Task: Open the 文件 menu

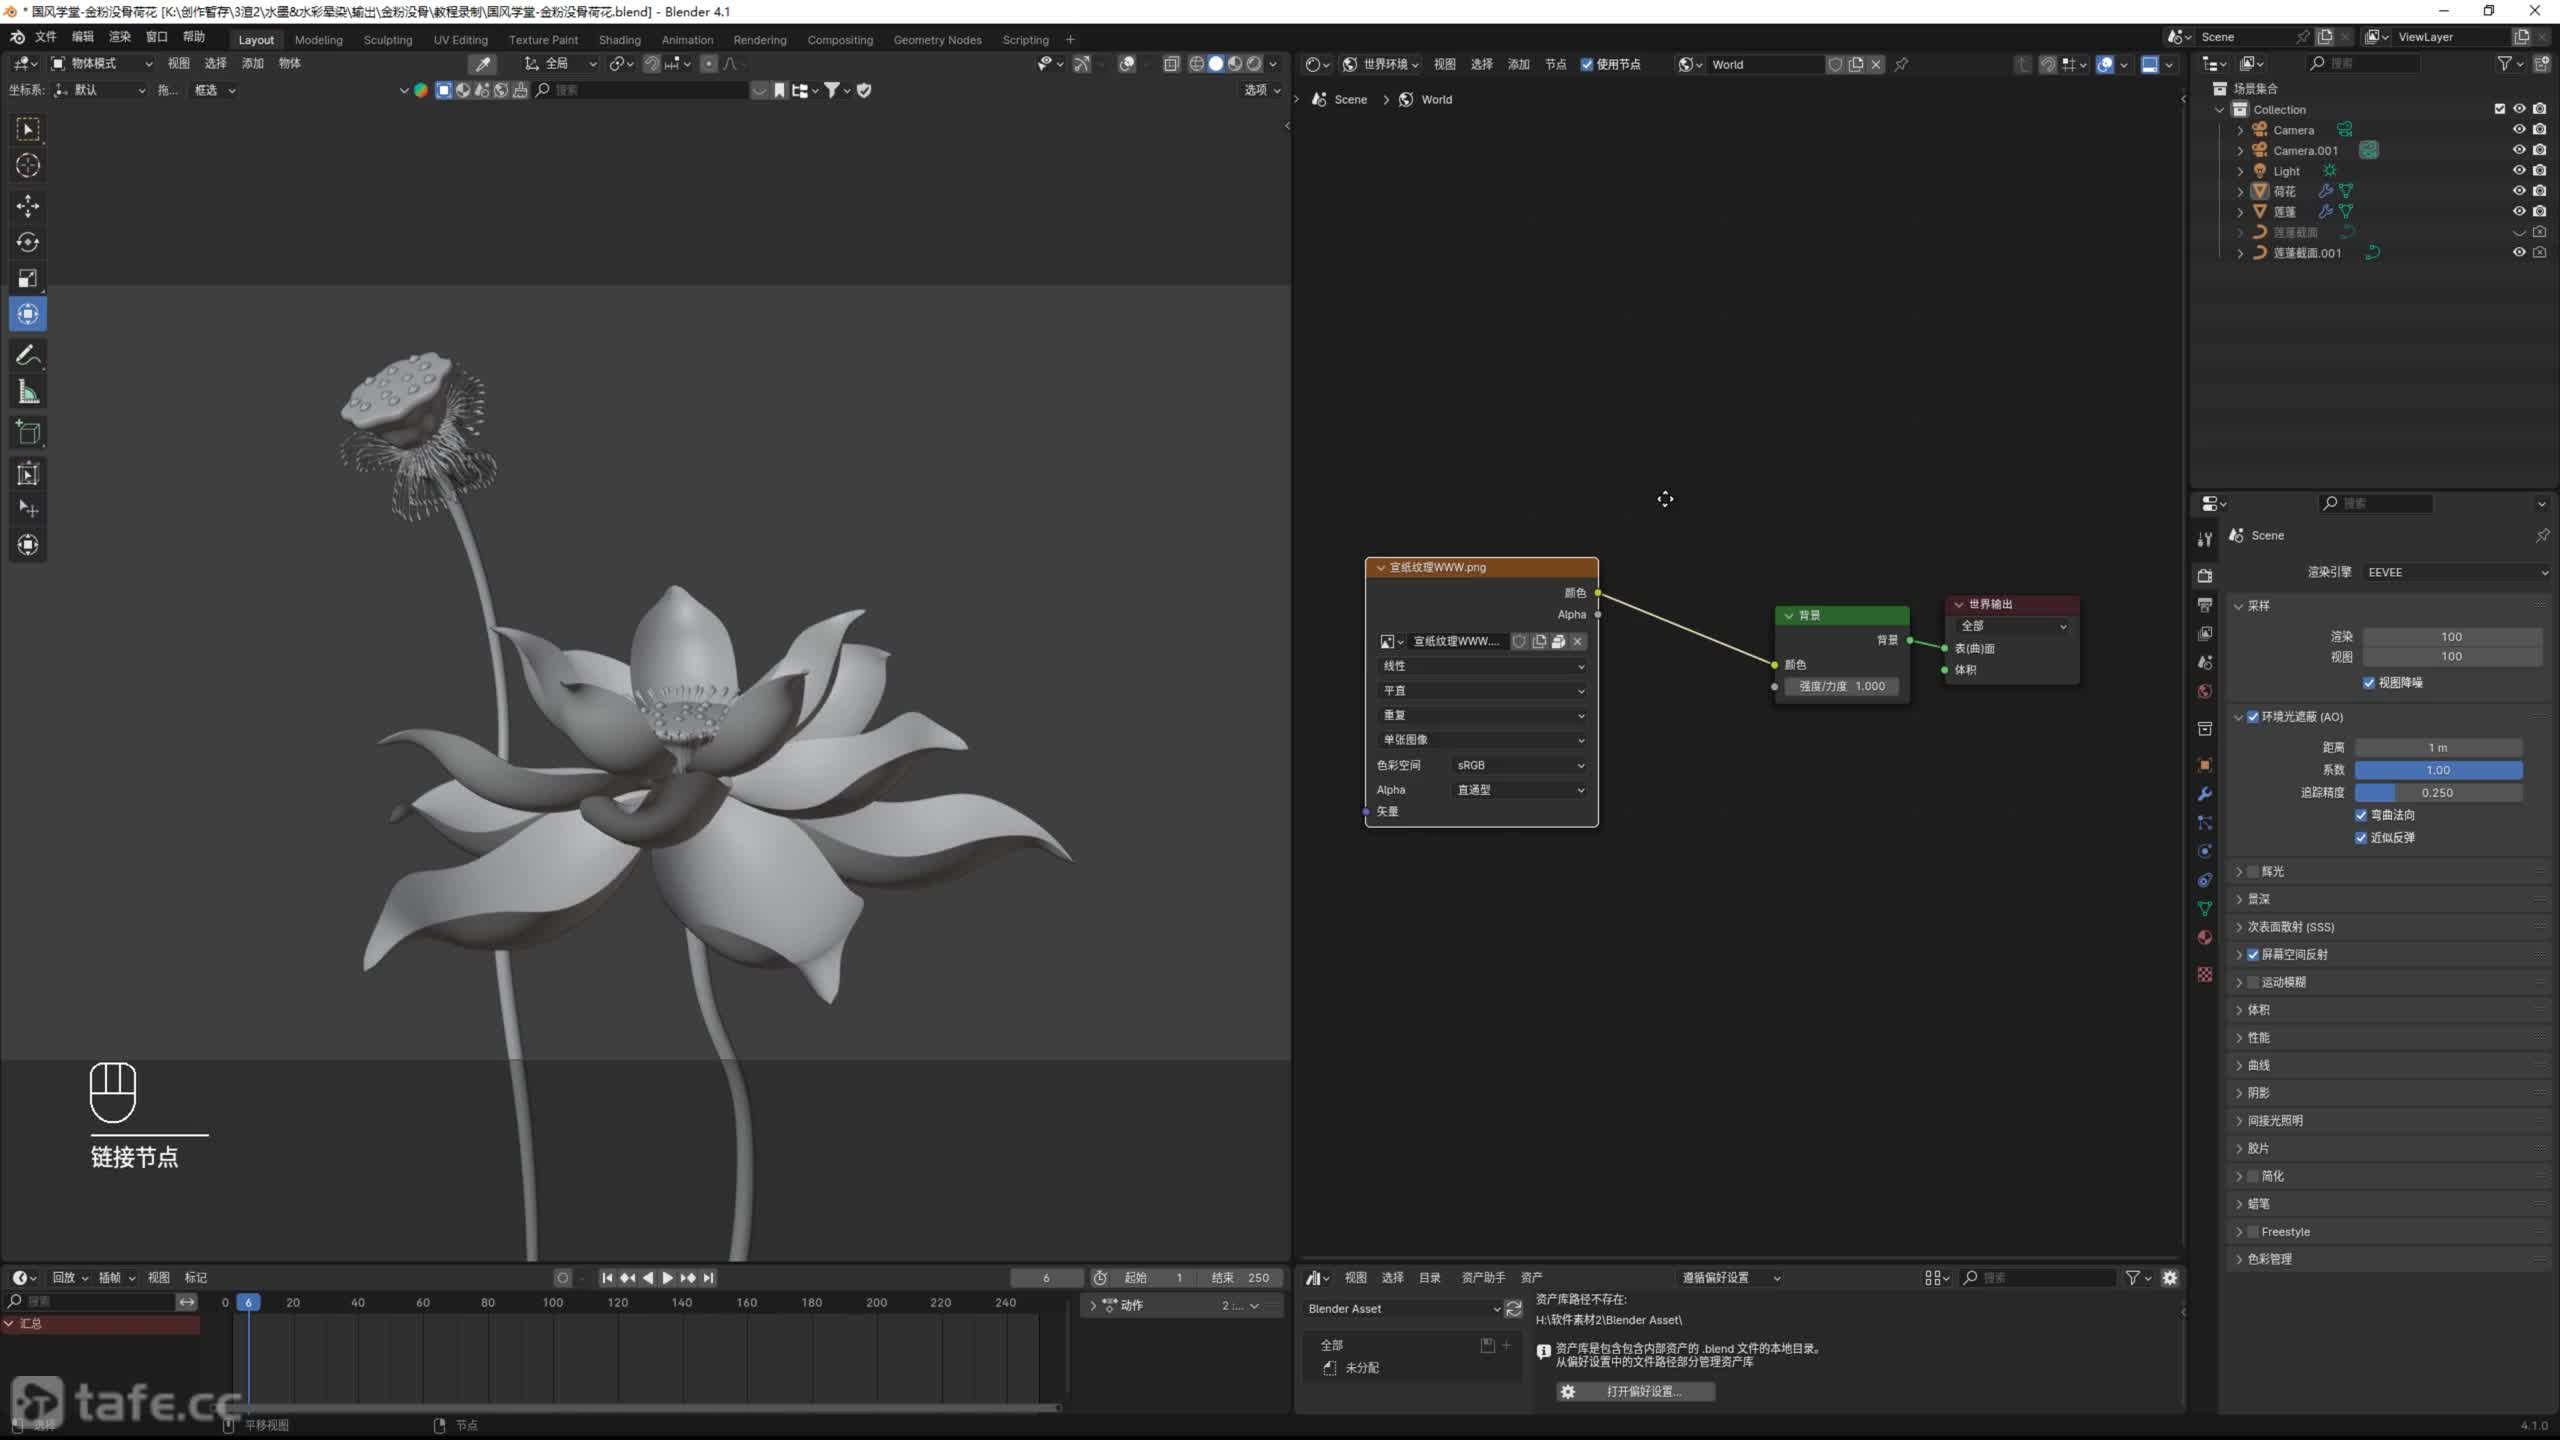Action: 46,37
